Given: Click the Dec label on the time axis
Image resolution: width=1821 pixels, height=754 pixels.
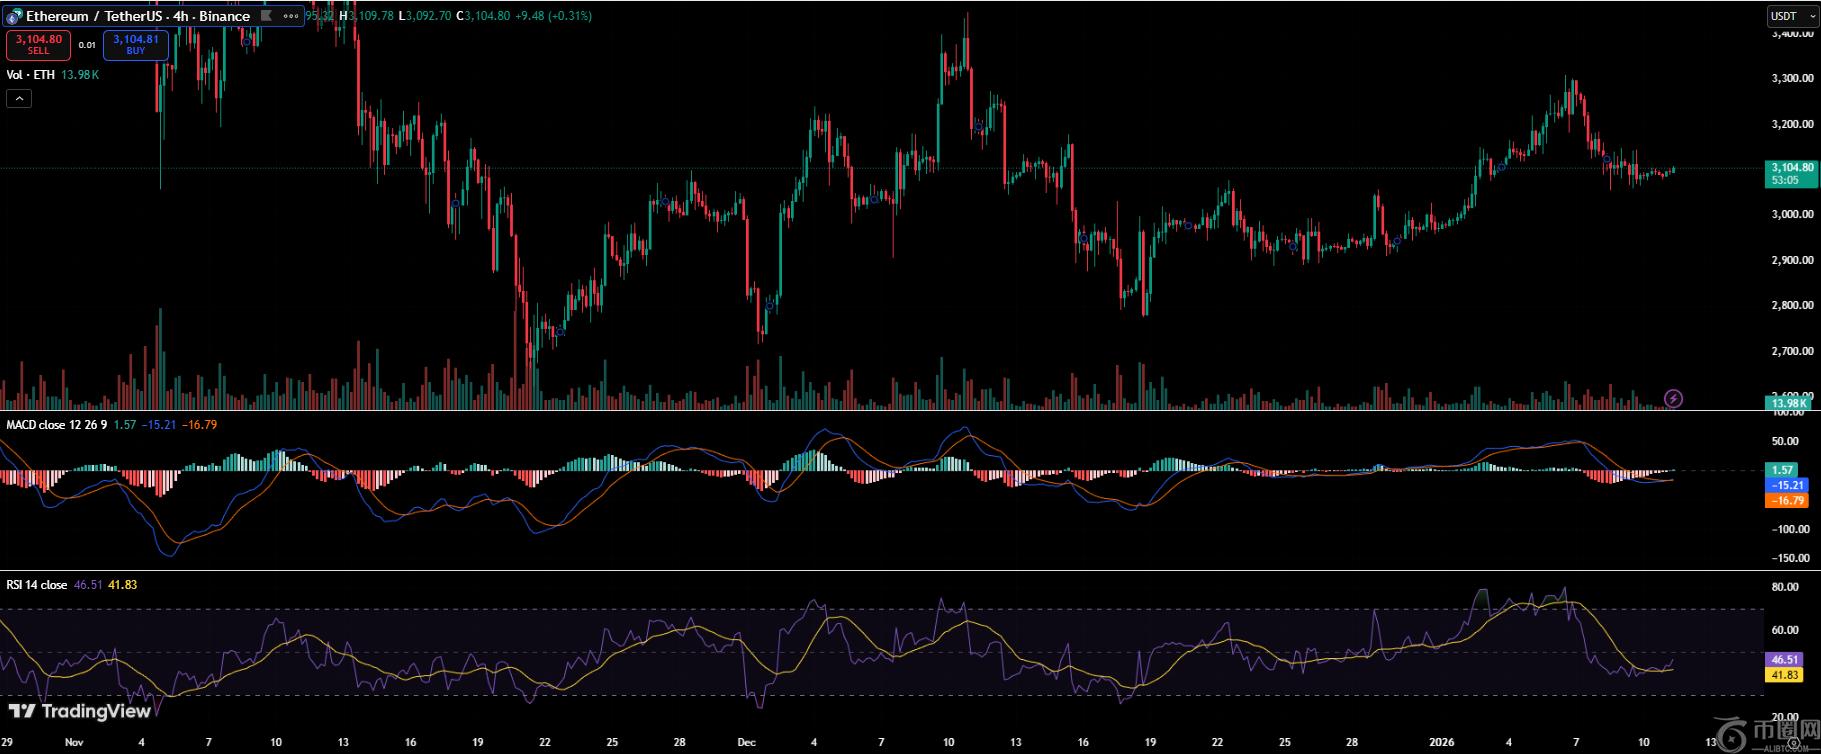Looking at the screenshot, I should [745, 743].
